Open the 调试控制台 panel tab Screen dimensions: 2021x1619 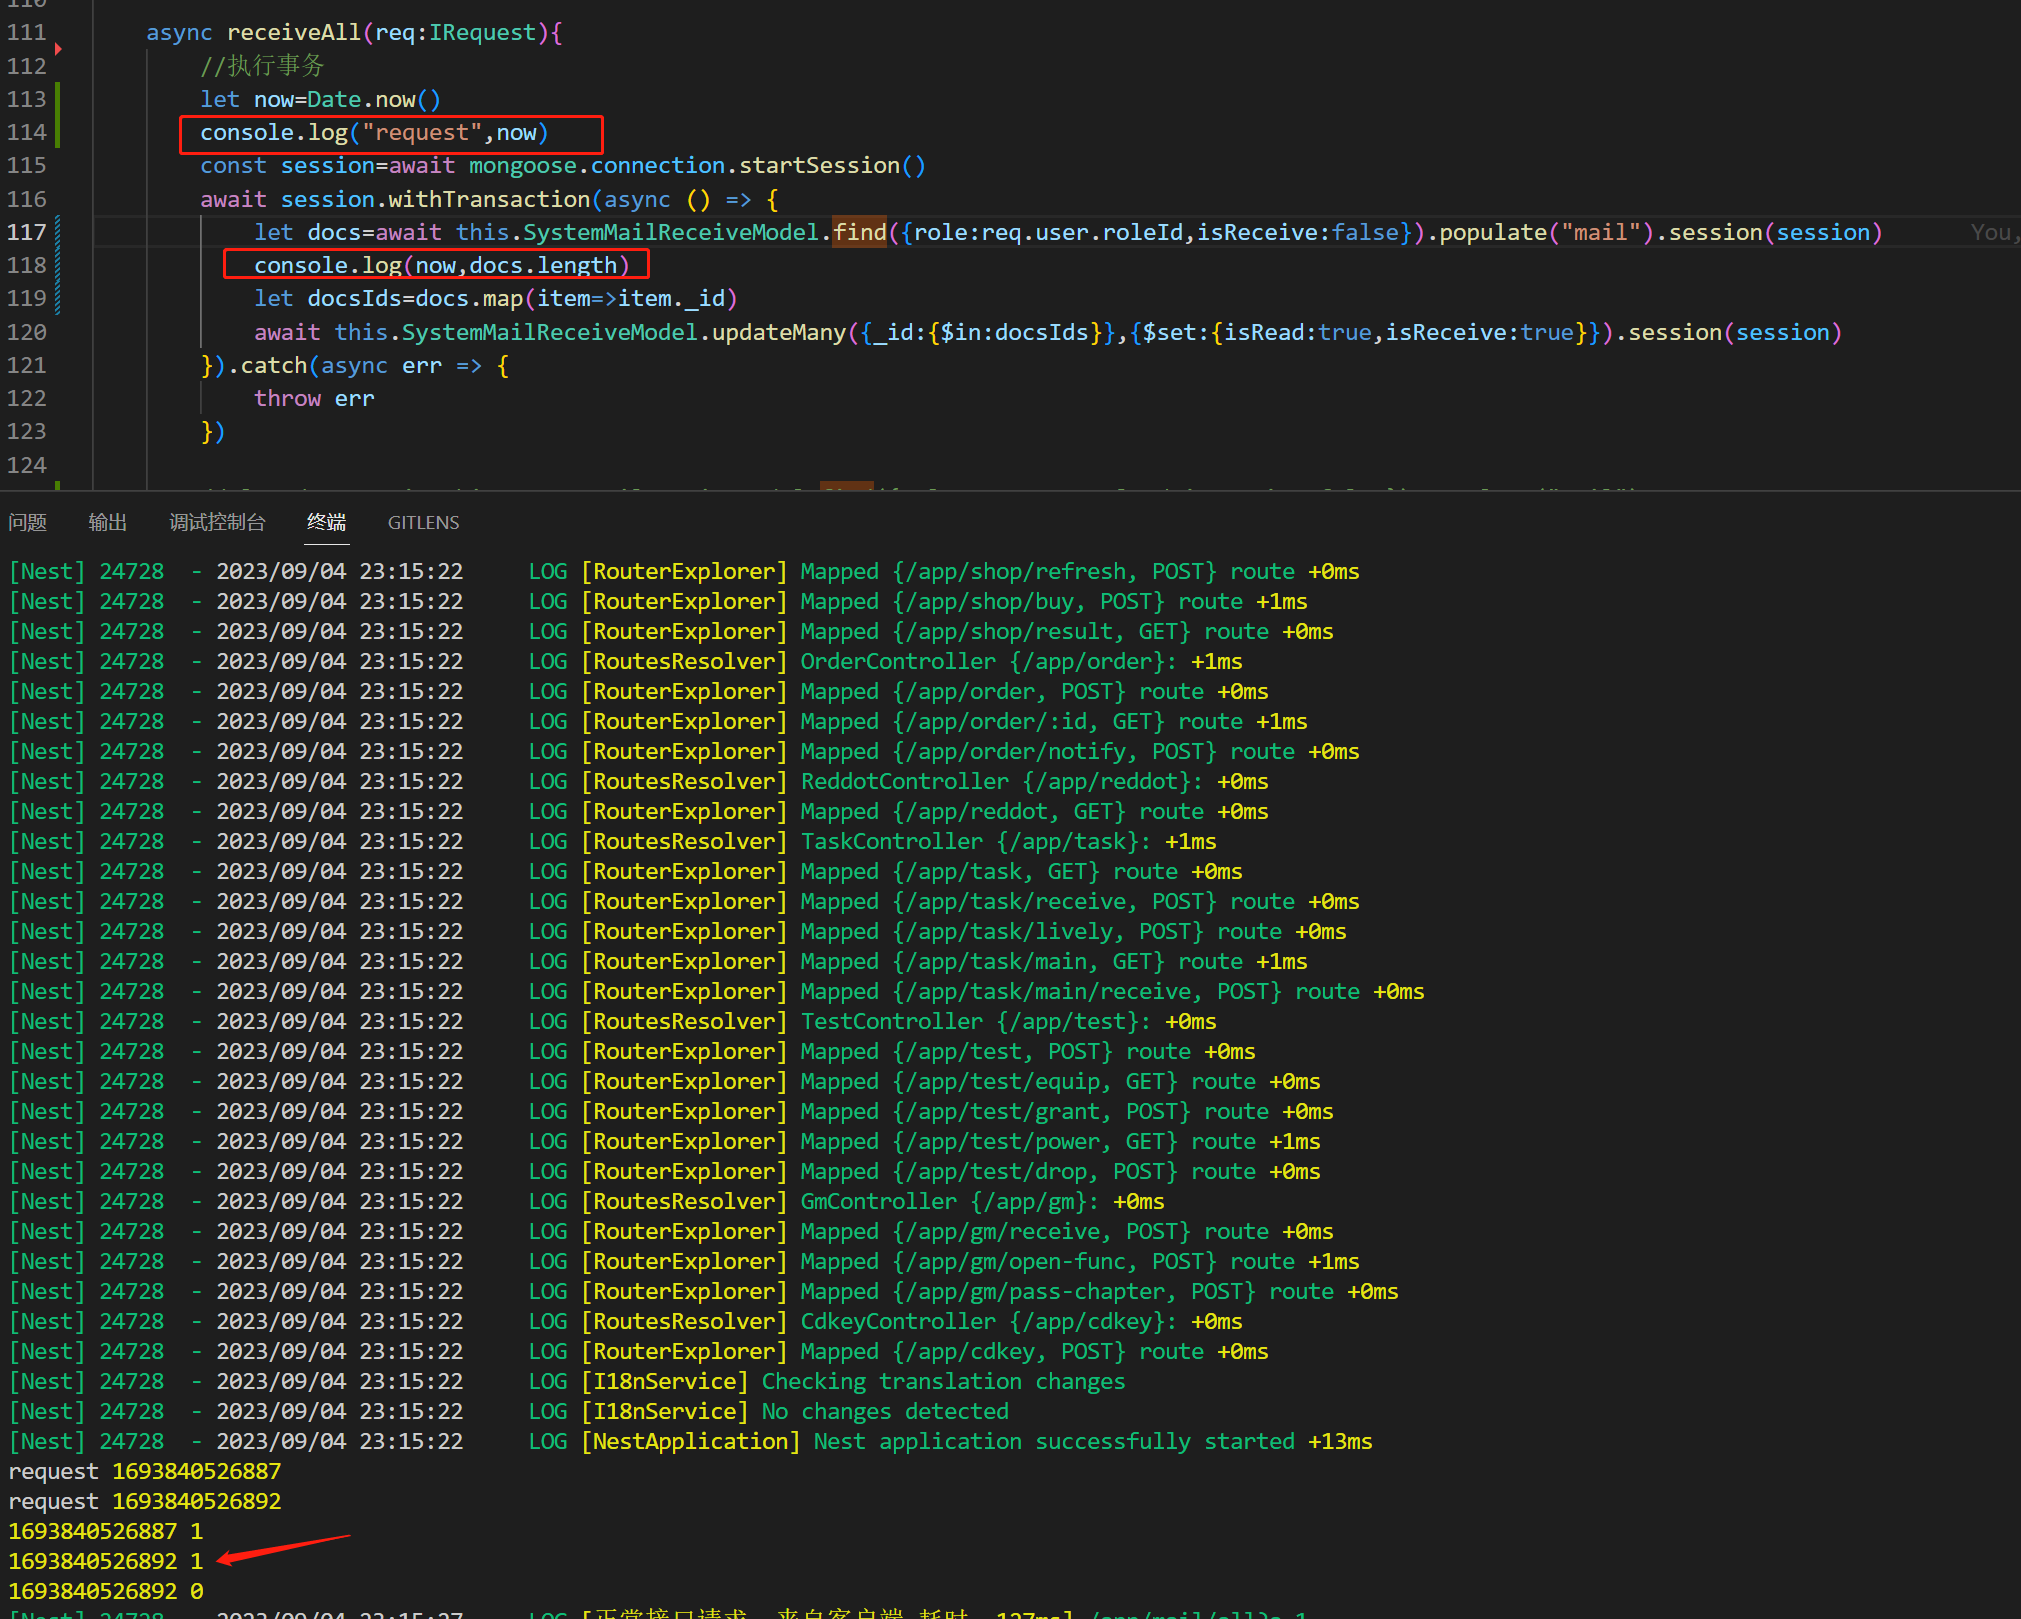(x=217, y=522)
